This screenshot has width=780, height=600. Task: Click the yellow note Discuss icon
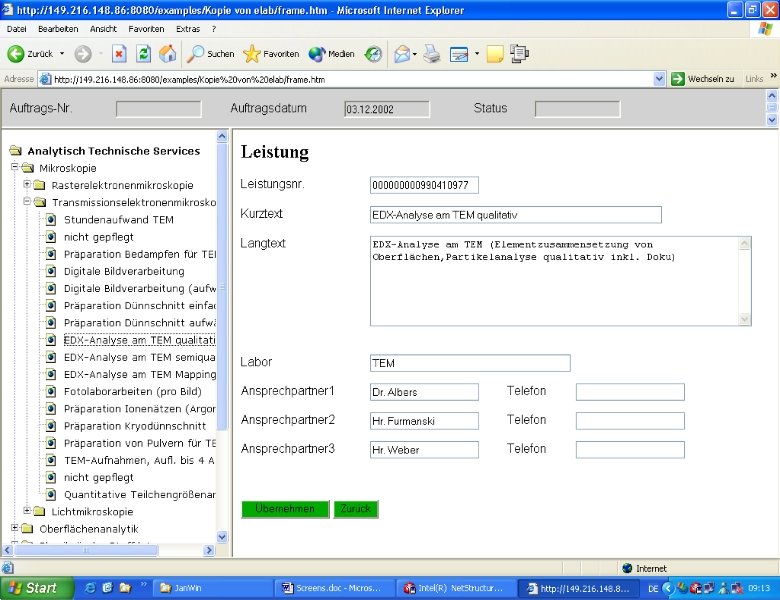click(x=494, y=54)
